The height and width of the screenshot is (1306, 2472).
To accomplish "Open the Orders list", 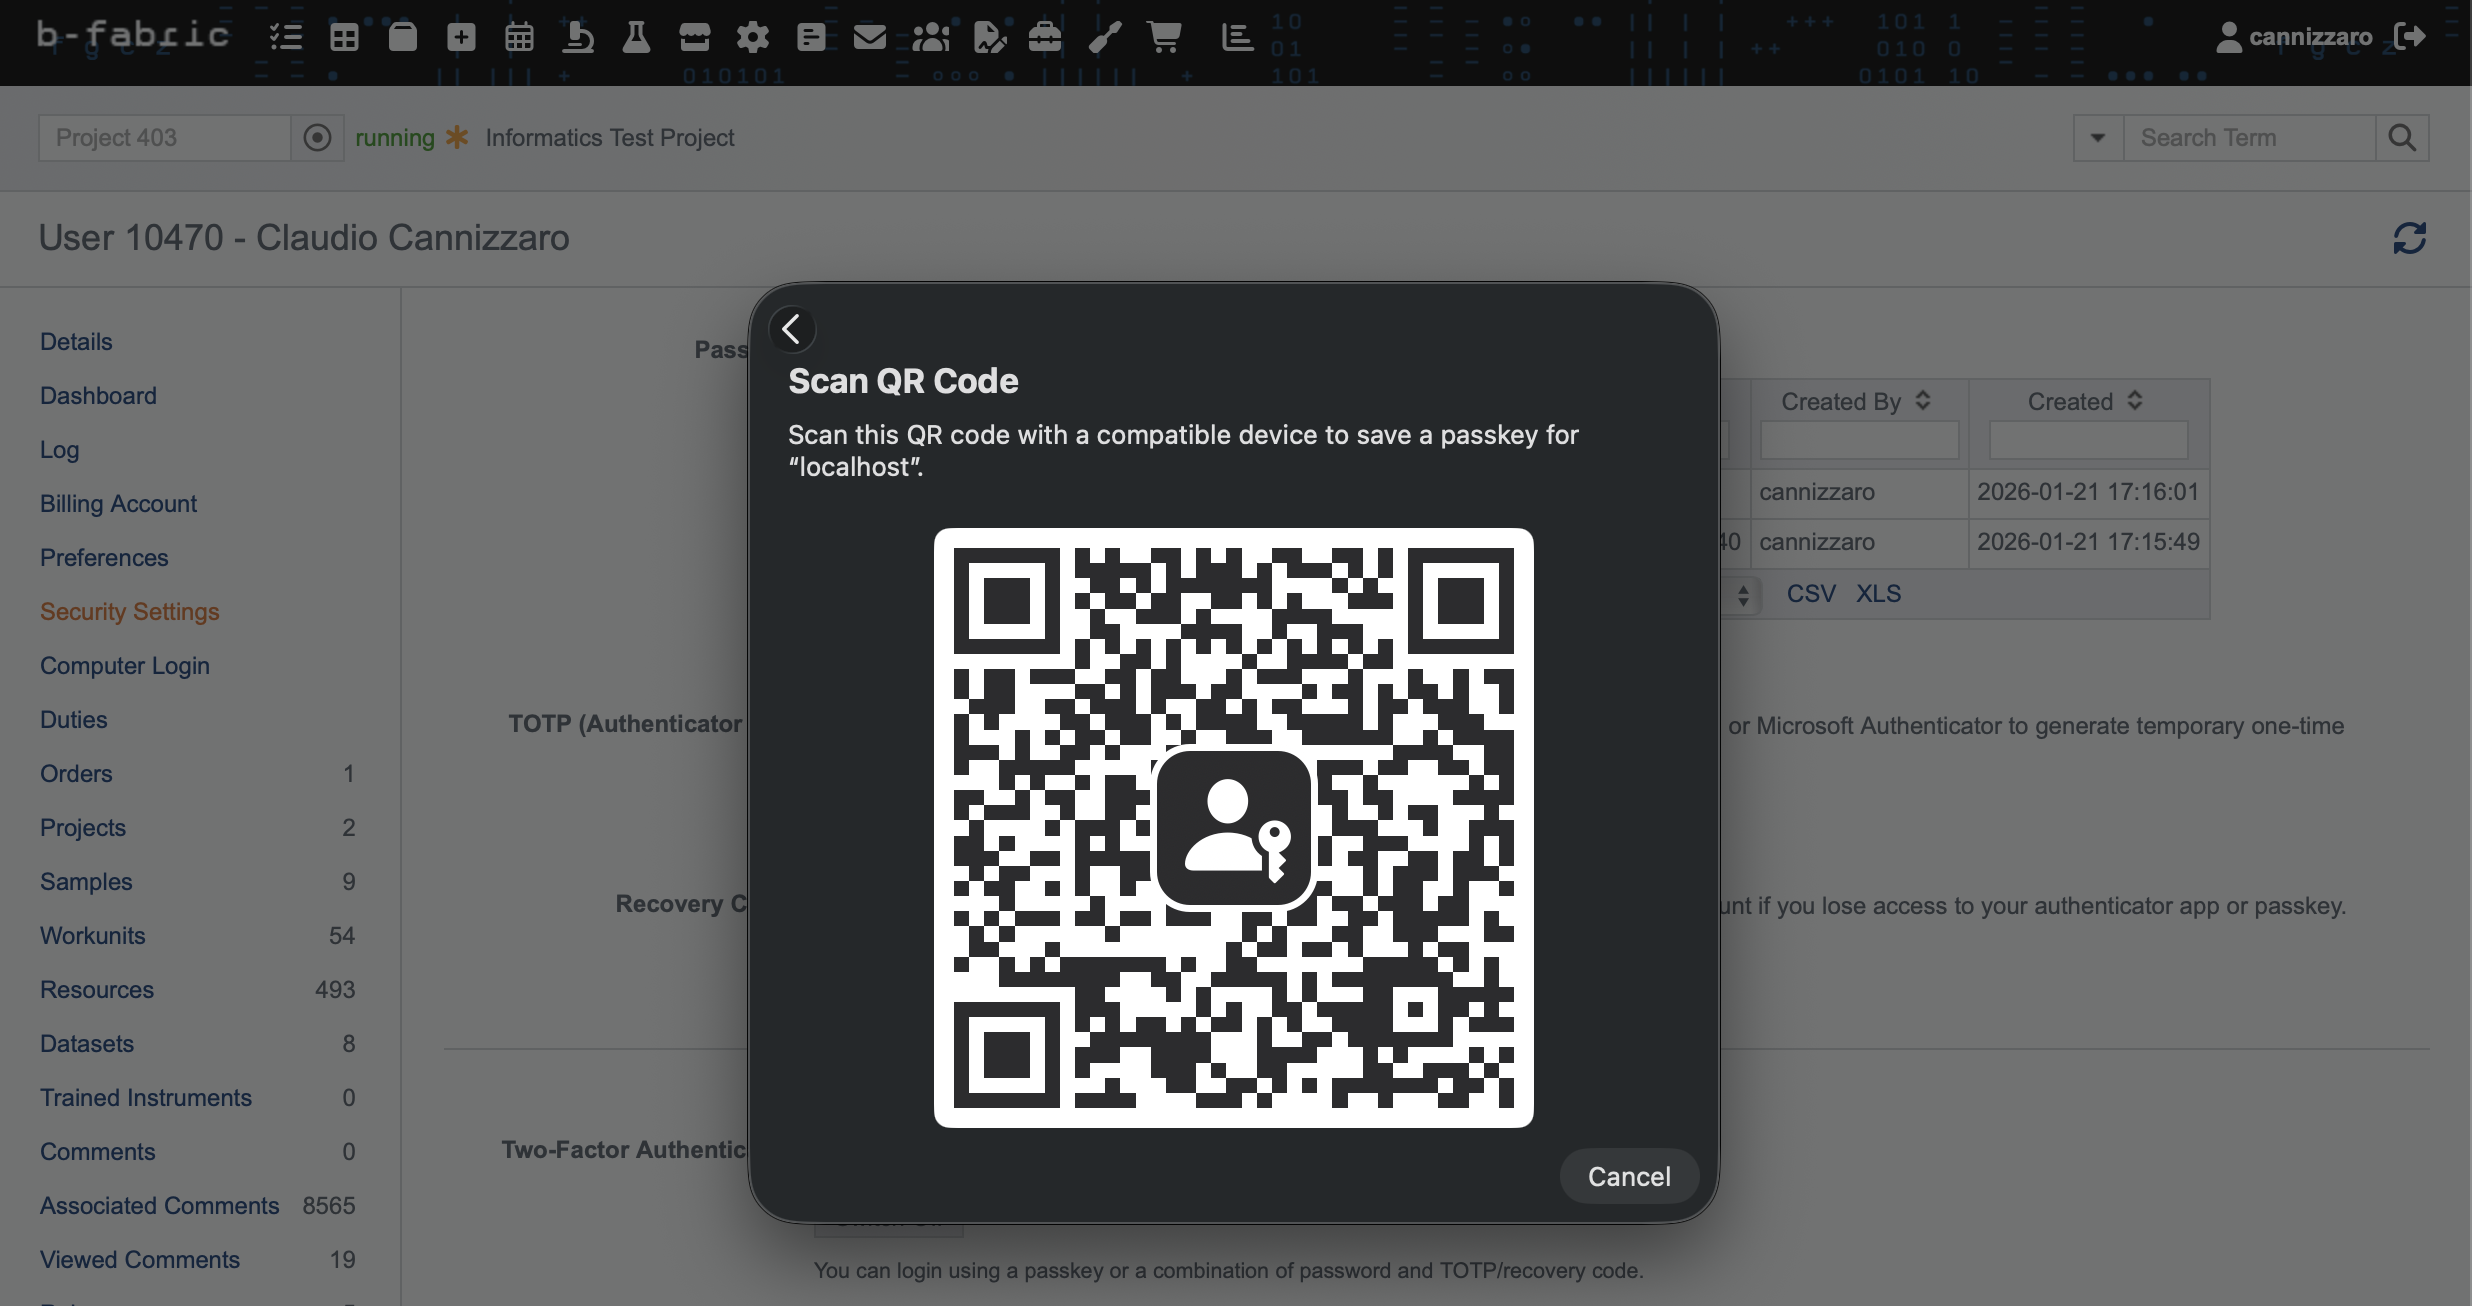I will point(76,774).
